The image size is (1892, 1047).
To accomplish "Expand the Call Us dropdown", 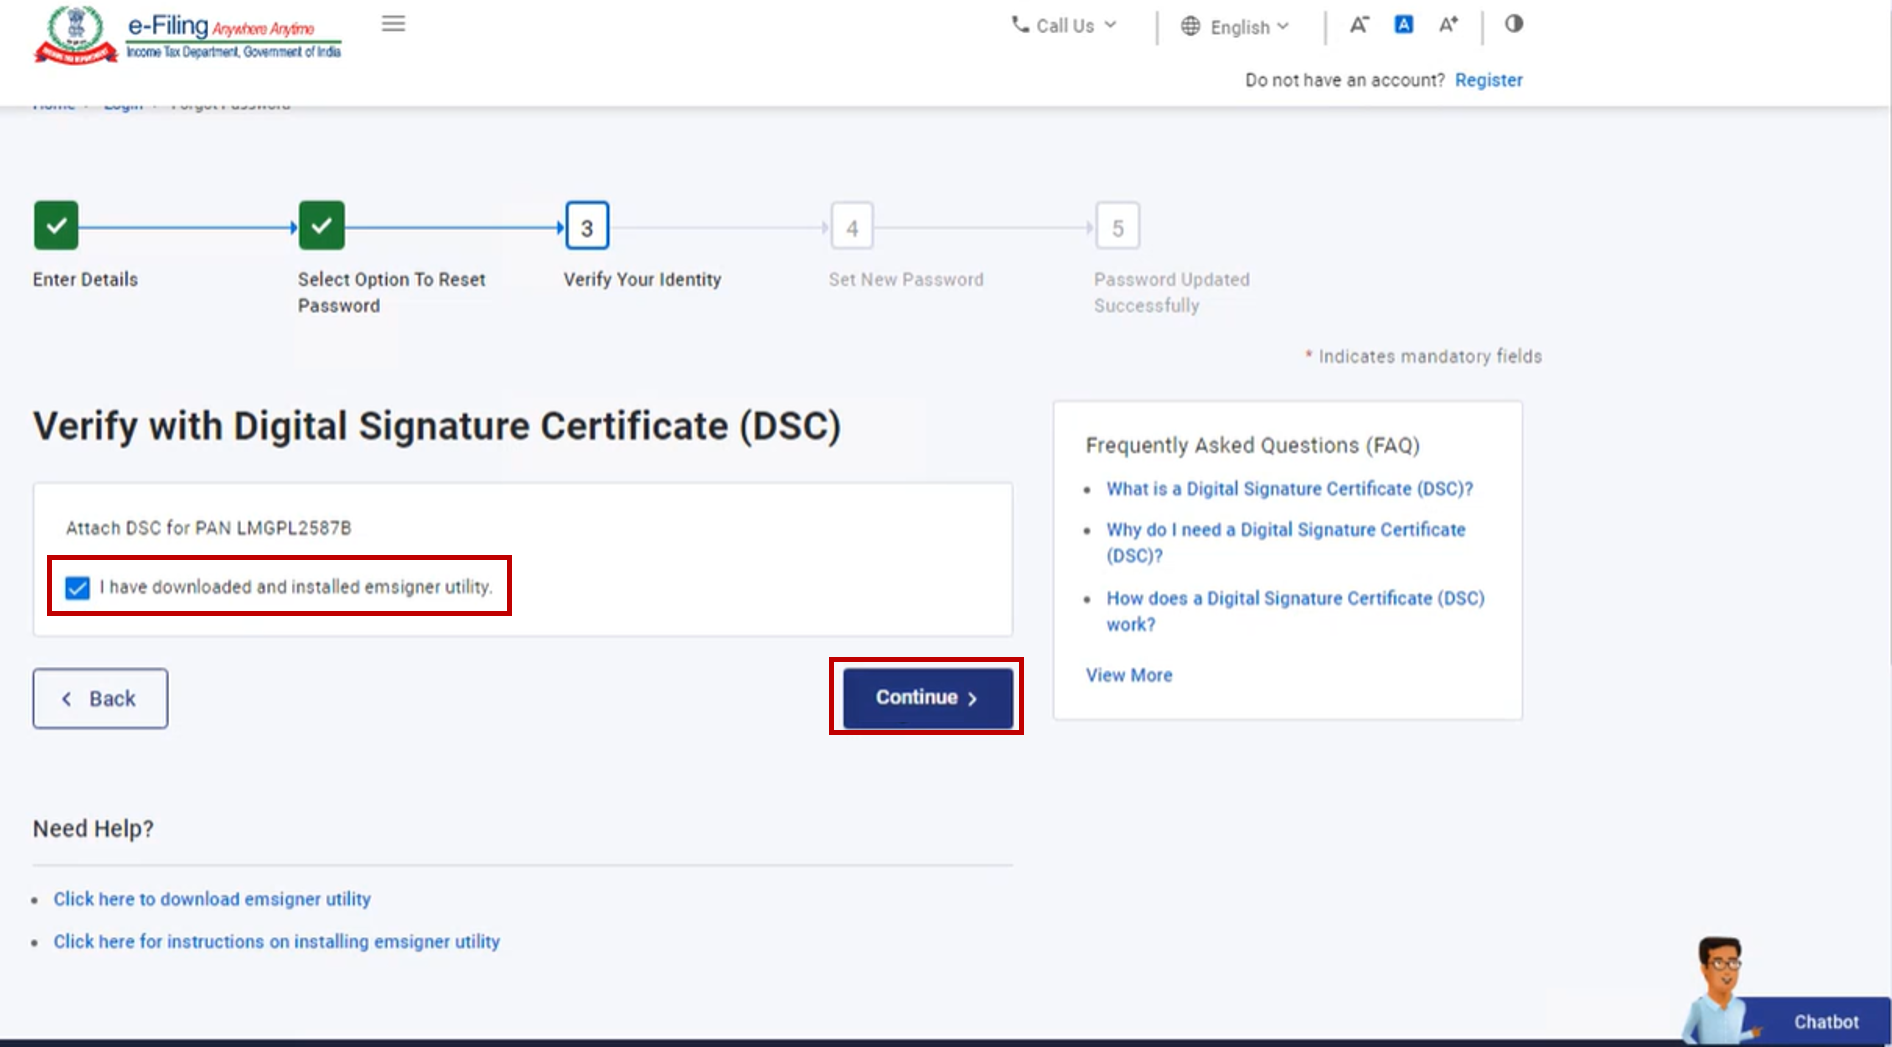I will click(1064, 26).
